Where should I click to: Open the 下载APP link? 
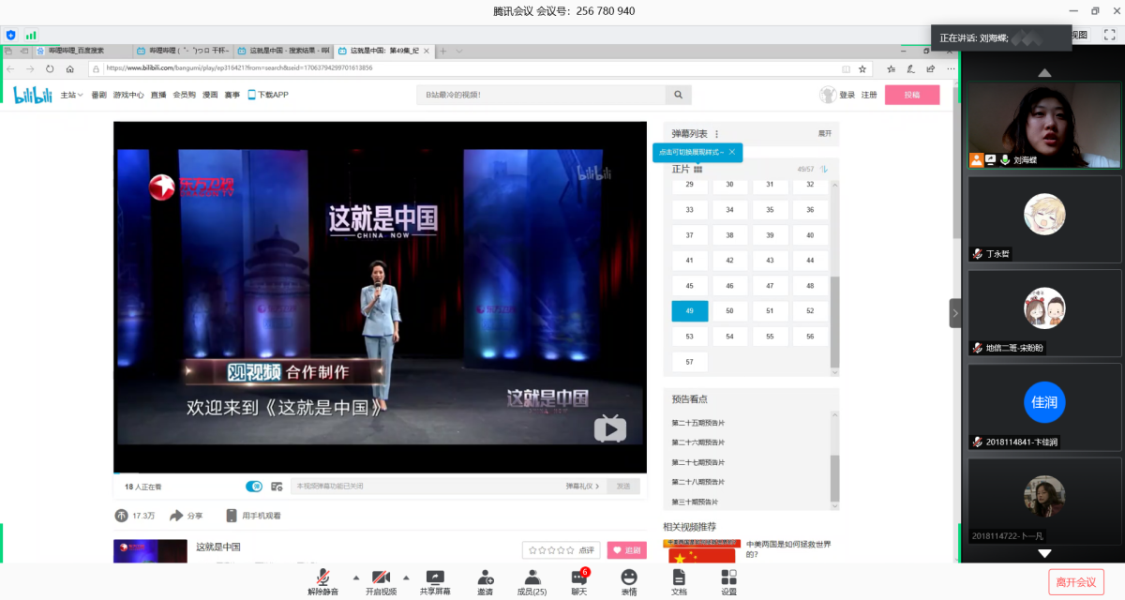point(268,95)
